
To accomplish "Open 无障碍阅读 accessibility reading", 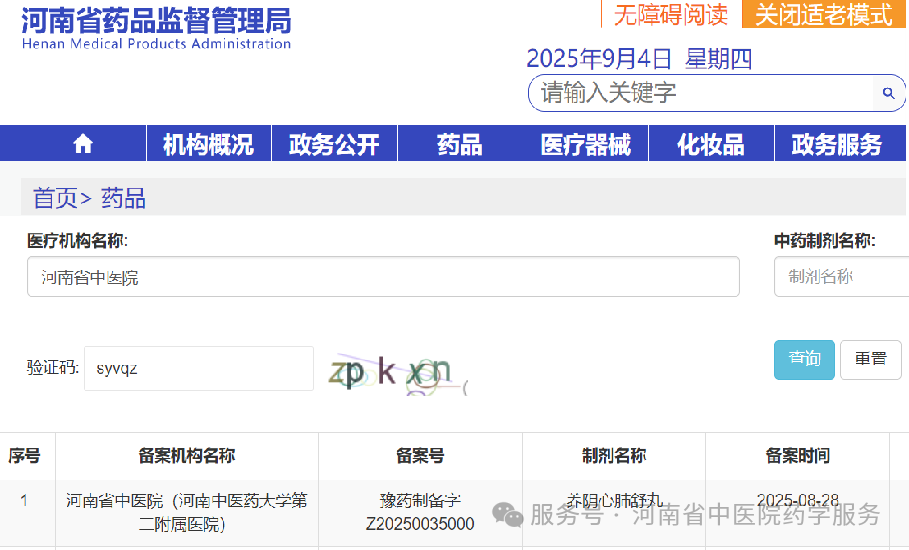I will 670,15.
